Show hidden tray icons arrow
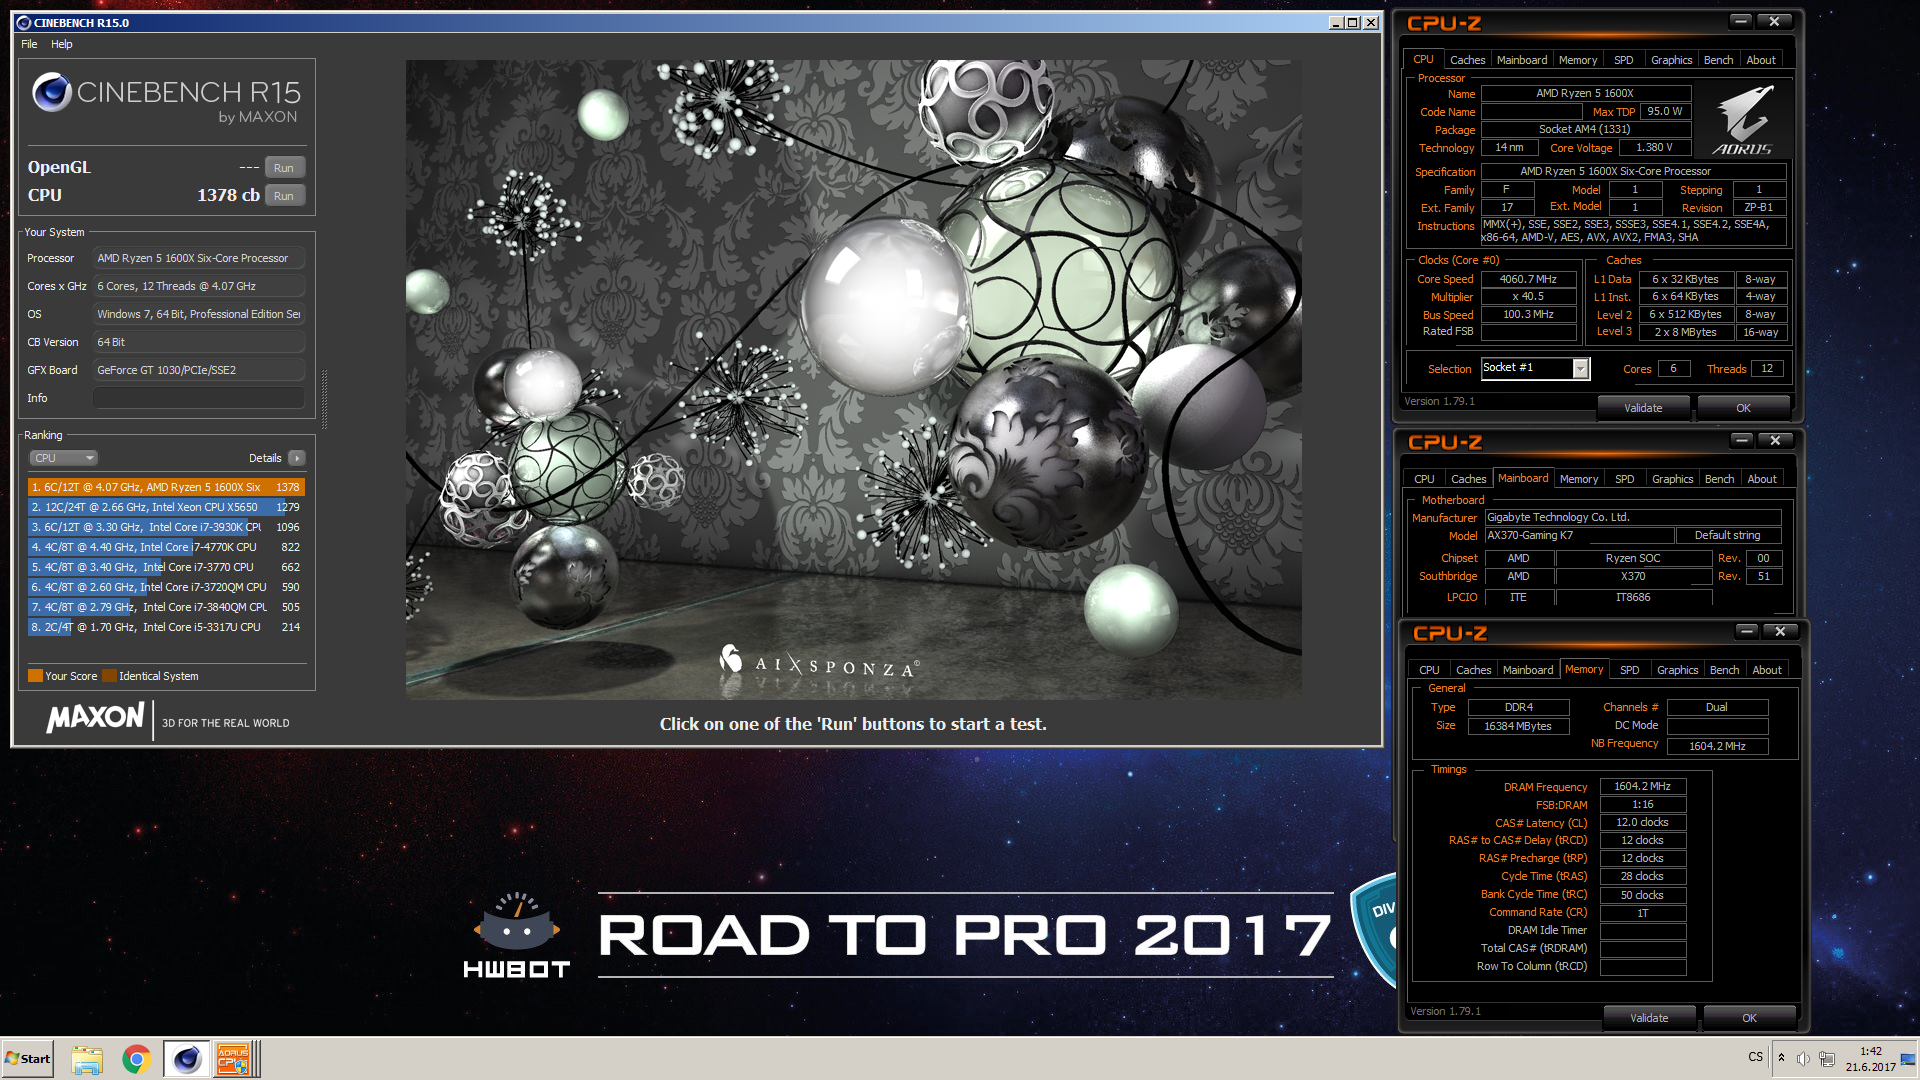The image size is (1920, 1080). [x=1781, y=1058]
